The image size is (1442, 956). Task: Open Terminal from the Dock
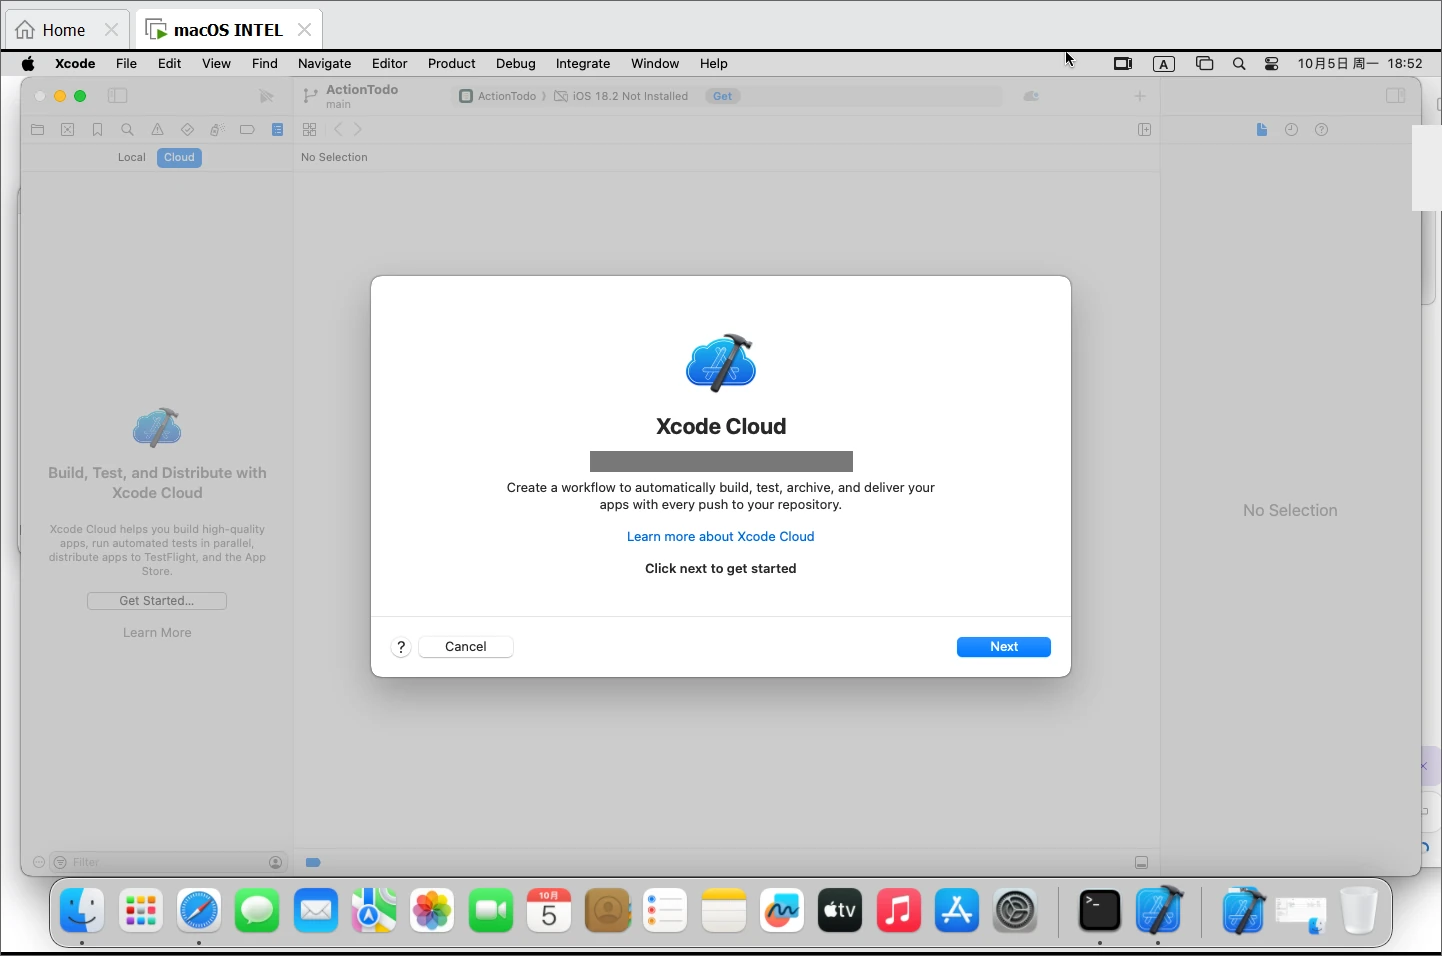[x=1100, y=911]
